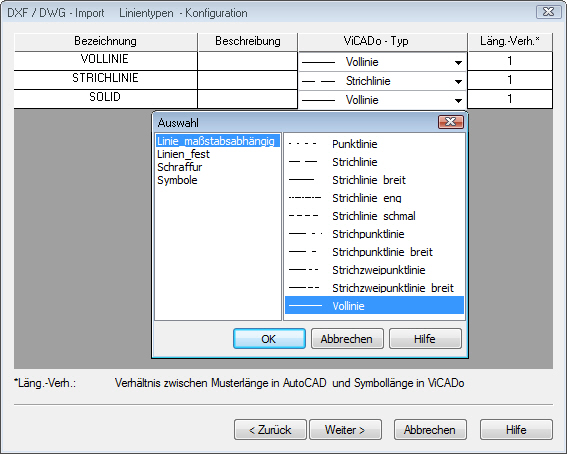Choose Strichlinie breit in the list
The image size is (567, 454).
[374, 180]
